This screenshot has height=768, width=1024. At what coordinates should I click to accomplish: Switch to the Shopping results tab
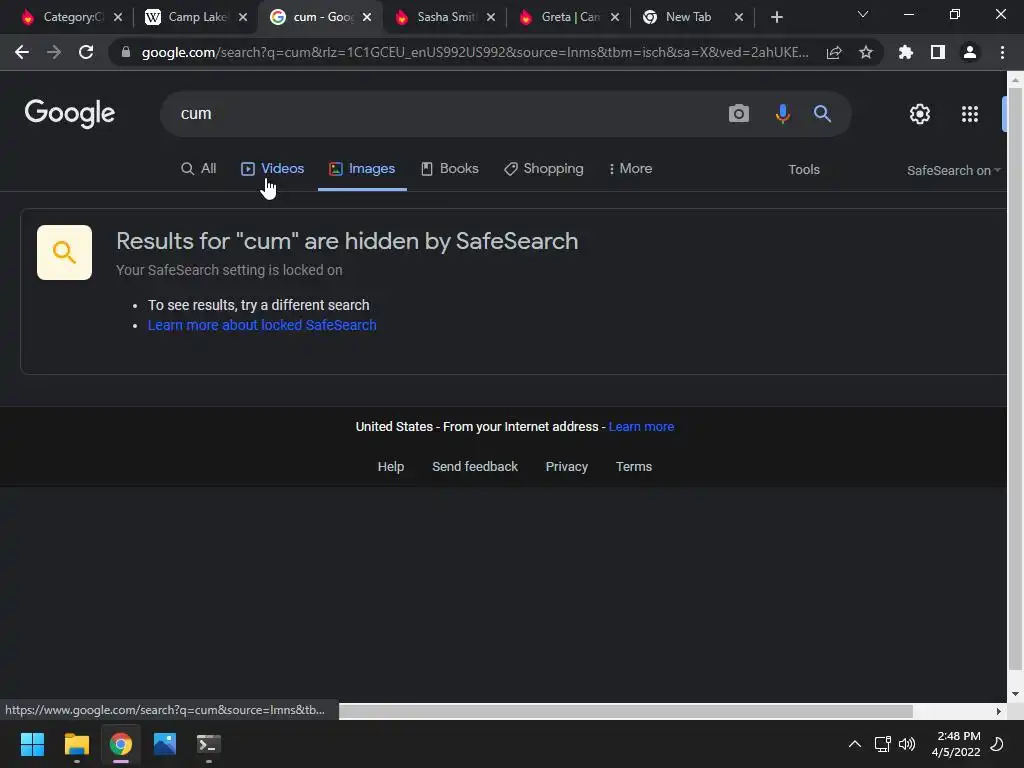(x=543, y=168)
